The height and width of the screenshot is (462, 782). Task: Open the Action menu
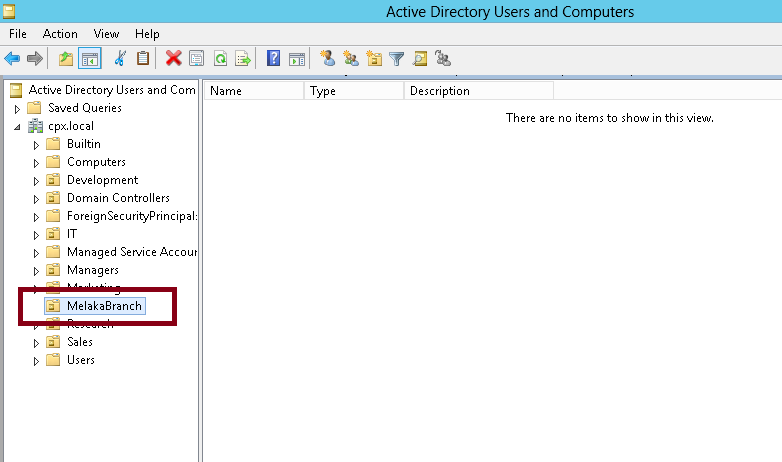60,34
